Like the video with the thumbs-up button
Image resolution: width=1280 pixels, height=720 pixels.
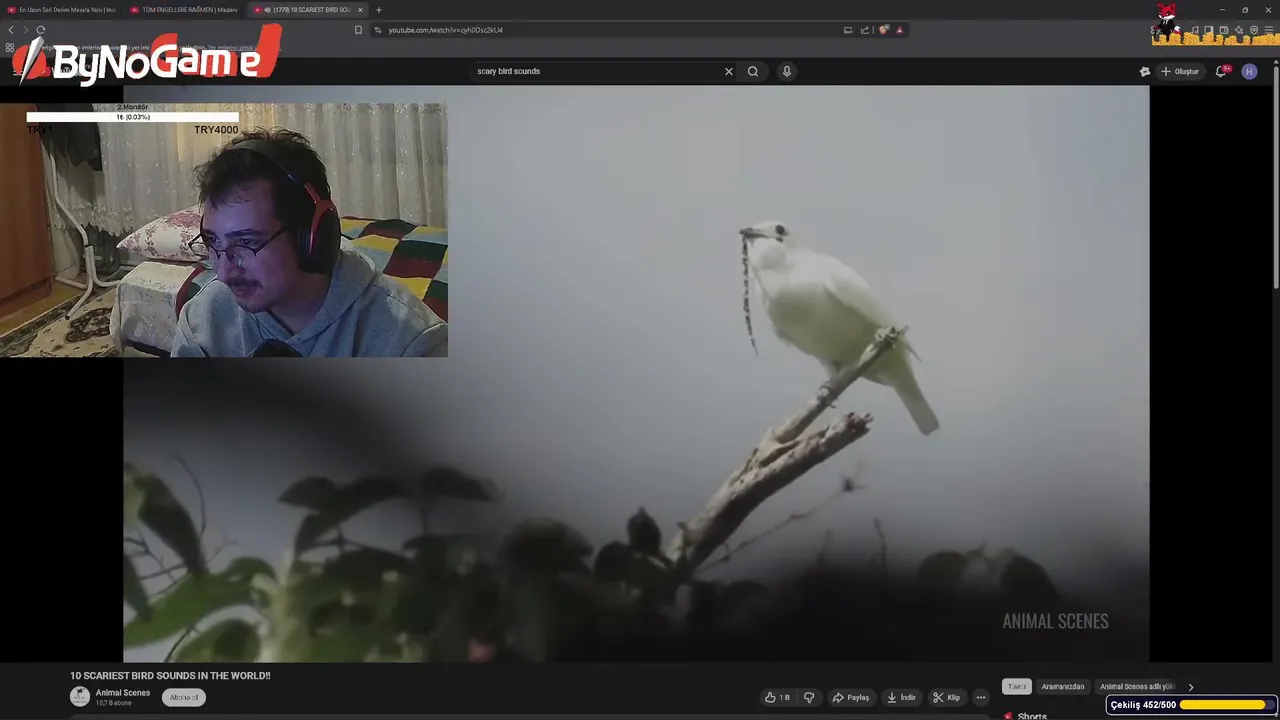coord(778,697)
